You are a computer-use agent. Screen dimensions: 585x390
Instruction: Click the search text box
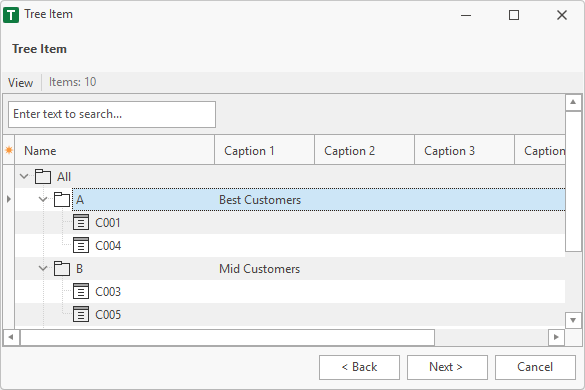click(x=112, y=114)
